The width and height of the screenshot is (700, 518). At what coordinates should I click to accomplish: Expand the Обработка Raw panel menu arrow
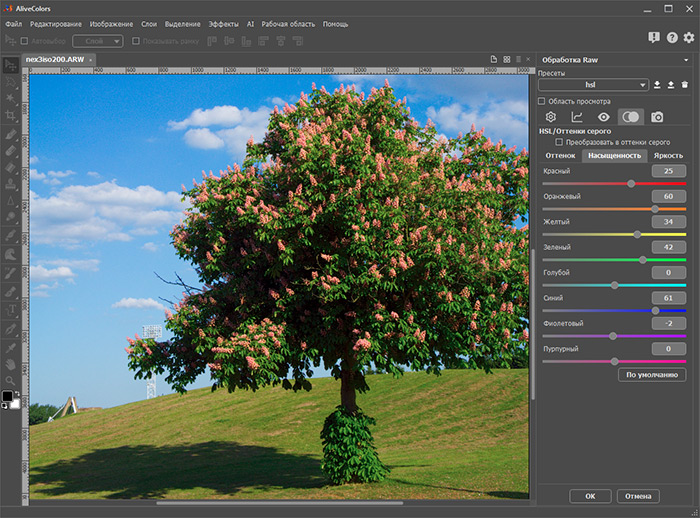[686, 60]
